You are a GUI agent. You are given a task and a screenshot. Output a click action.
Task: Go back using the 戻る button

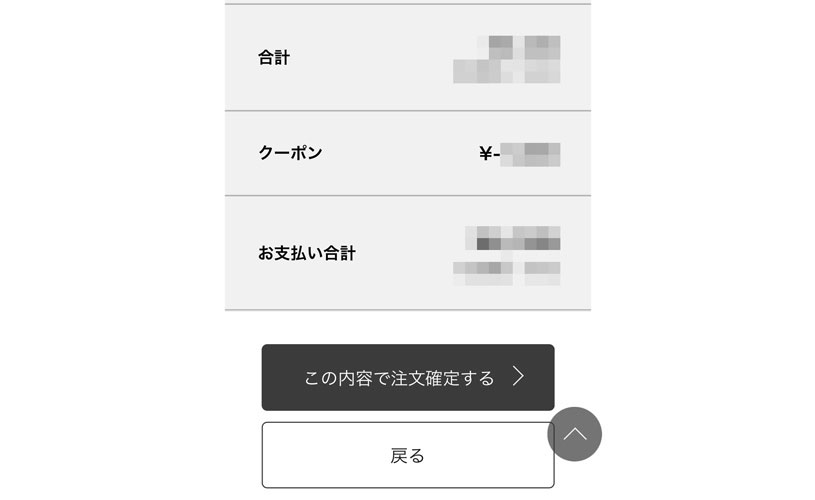pyautogui.click(x=408, y=455)
